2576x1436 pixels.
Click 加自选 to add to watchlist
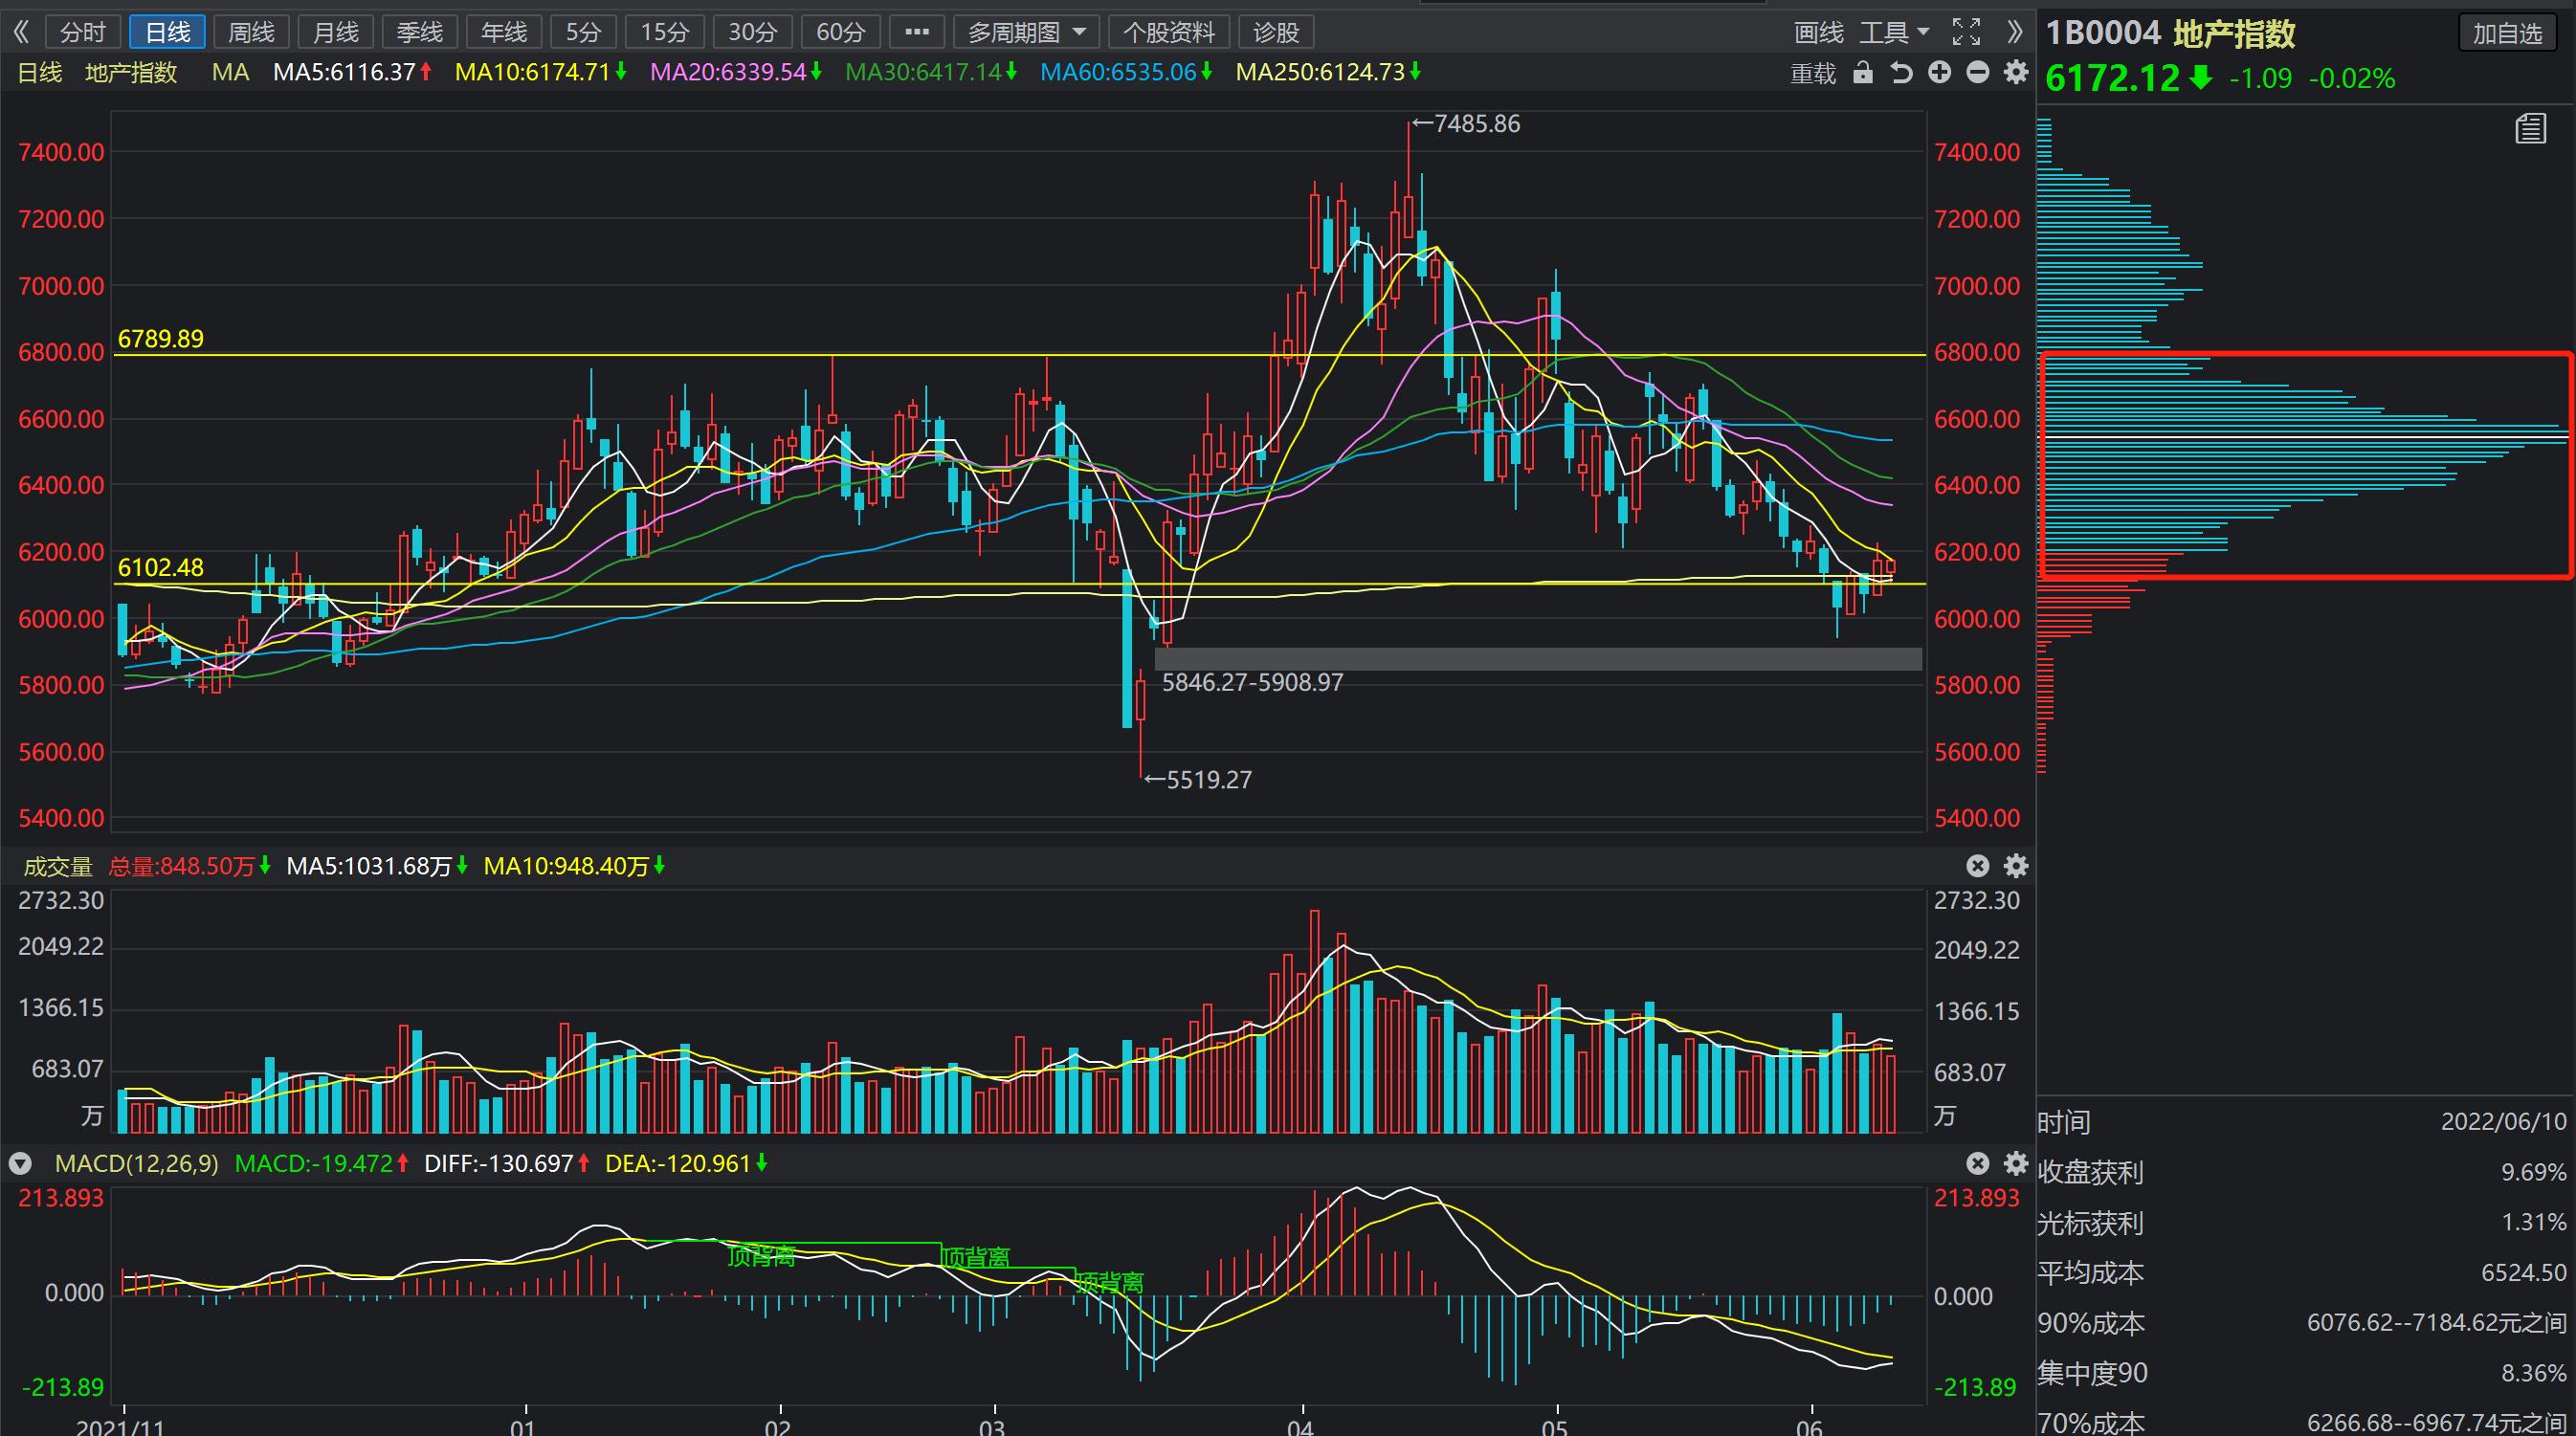tap(2507, 33)
